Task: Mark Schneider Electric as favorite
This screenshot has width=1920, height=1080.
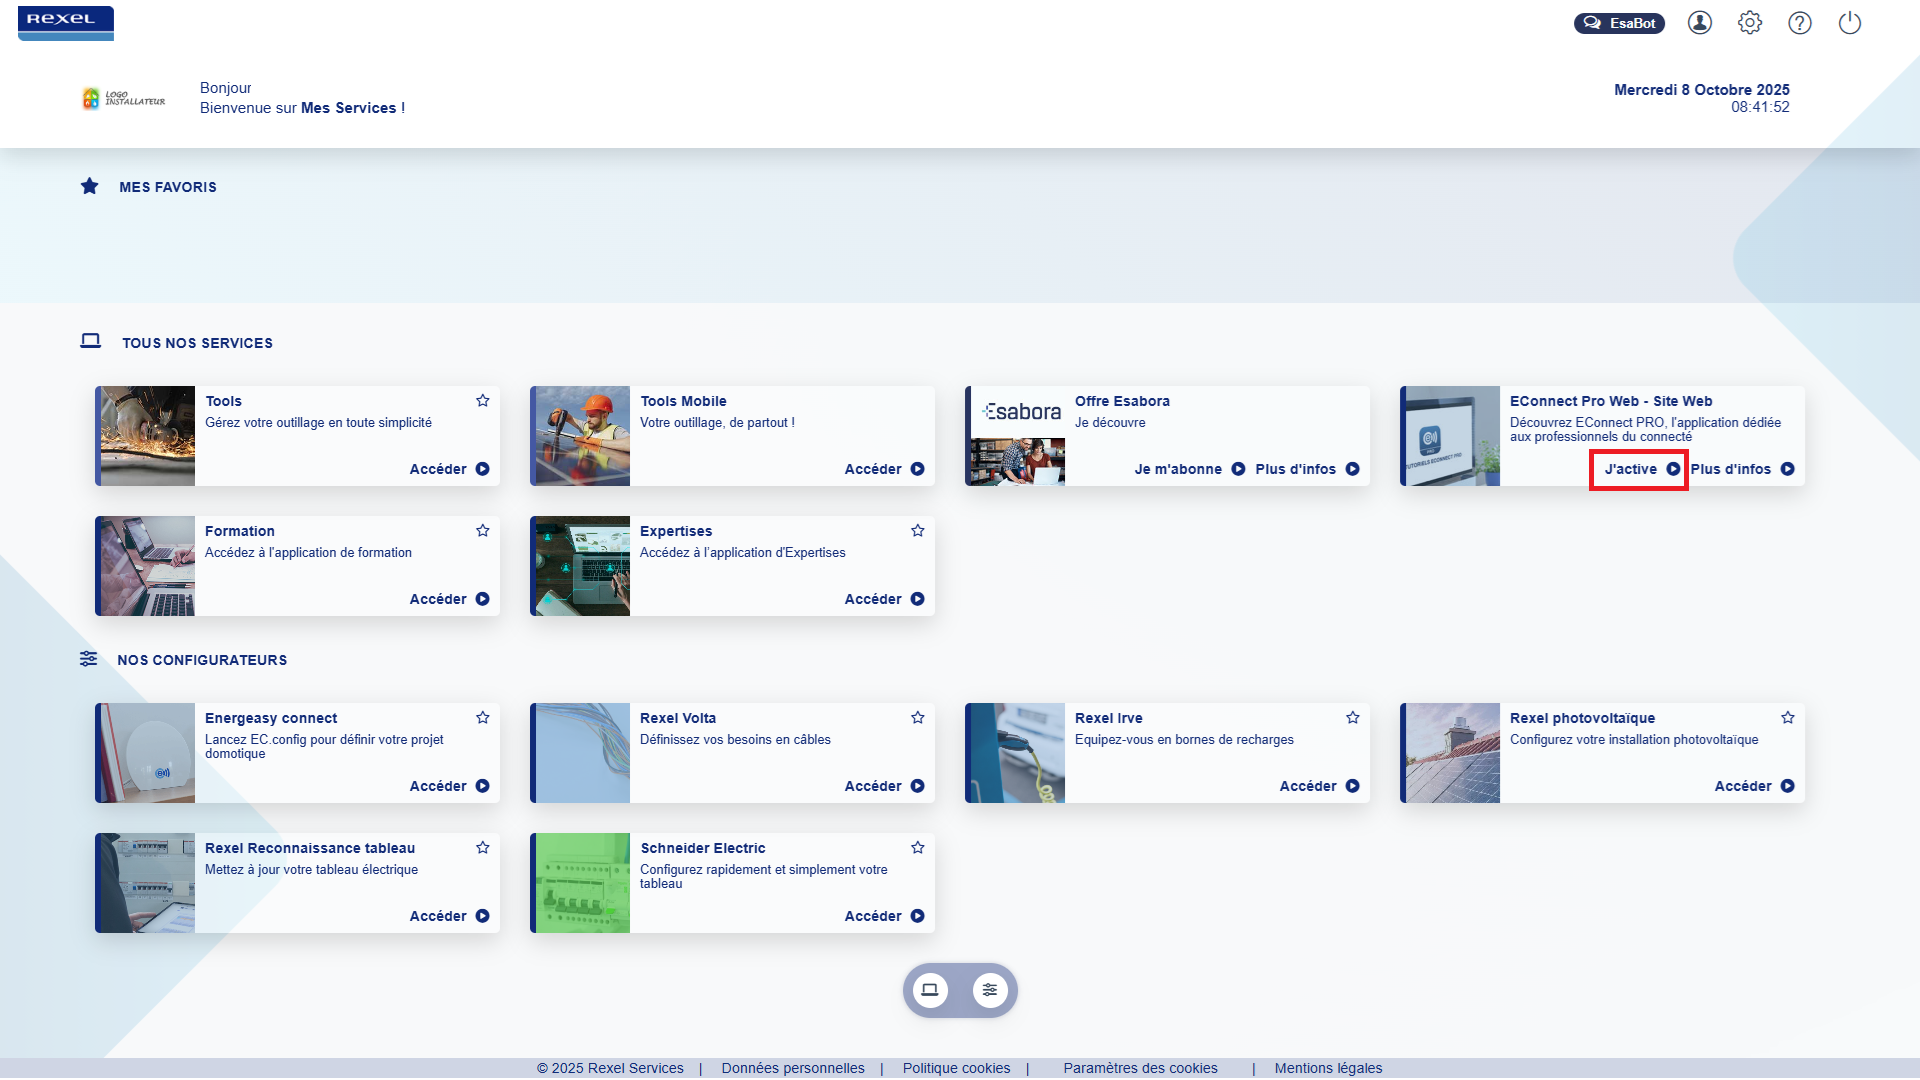Action: coord(918,847)
